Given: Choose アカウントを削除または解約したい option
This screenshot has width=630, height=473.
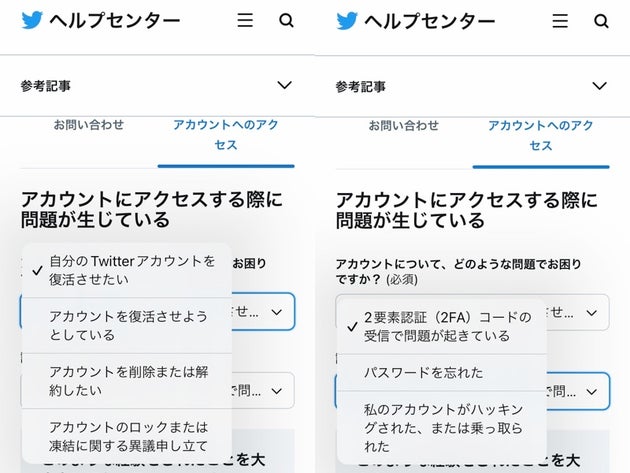Looking at the screenshot, I should (127, 381).
